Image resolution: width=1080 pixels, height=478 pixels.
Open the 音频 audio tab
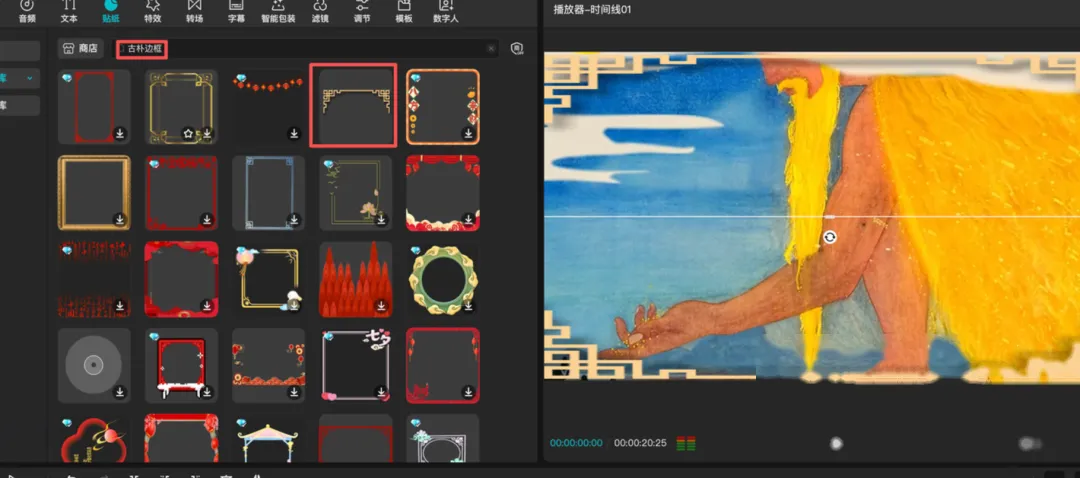[27, 12]
